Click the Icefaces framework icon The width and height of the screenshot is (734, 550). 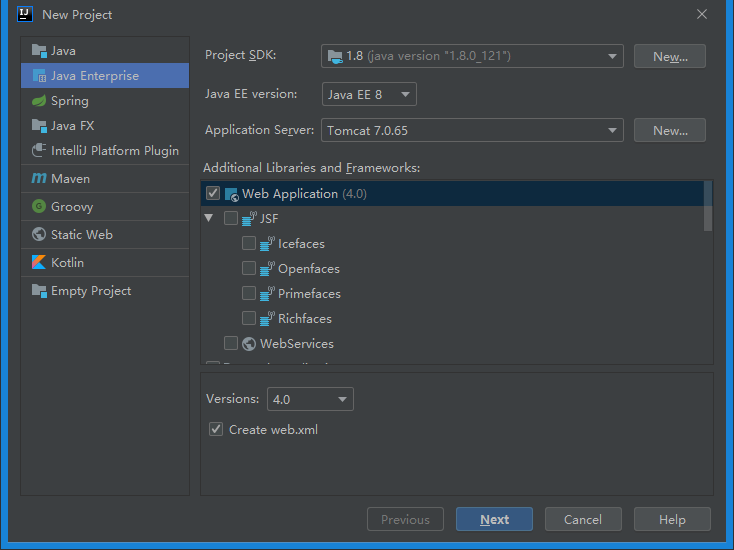267,243
